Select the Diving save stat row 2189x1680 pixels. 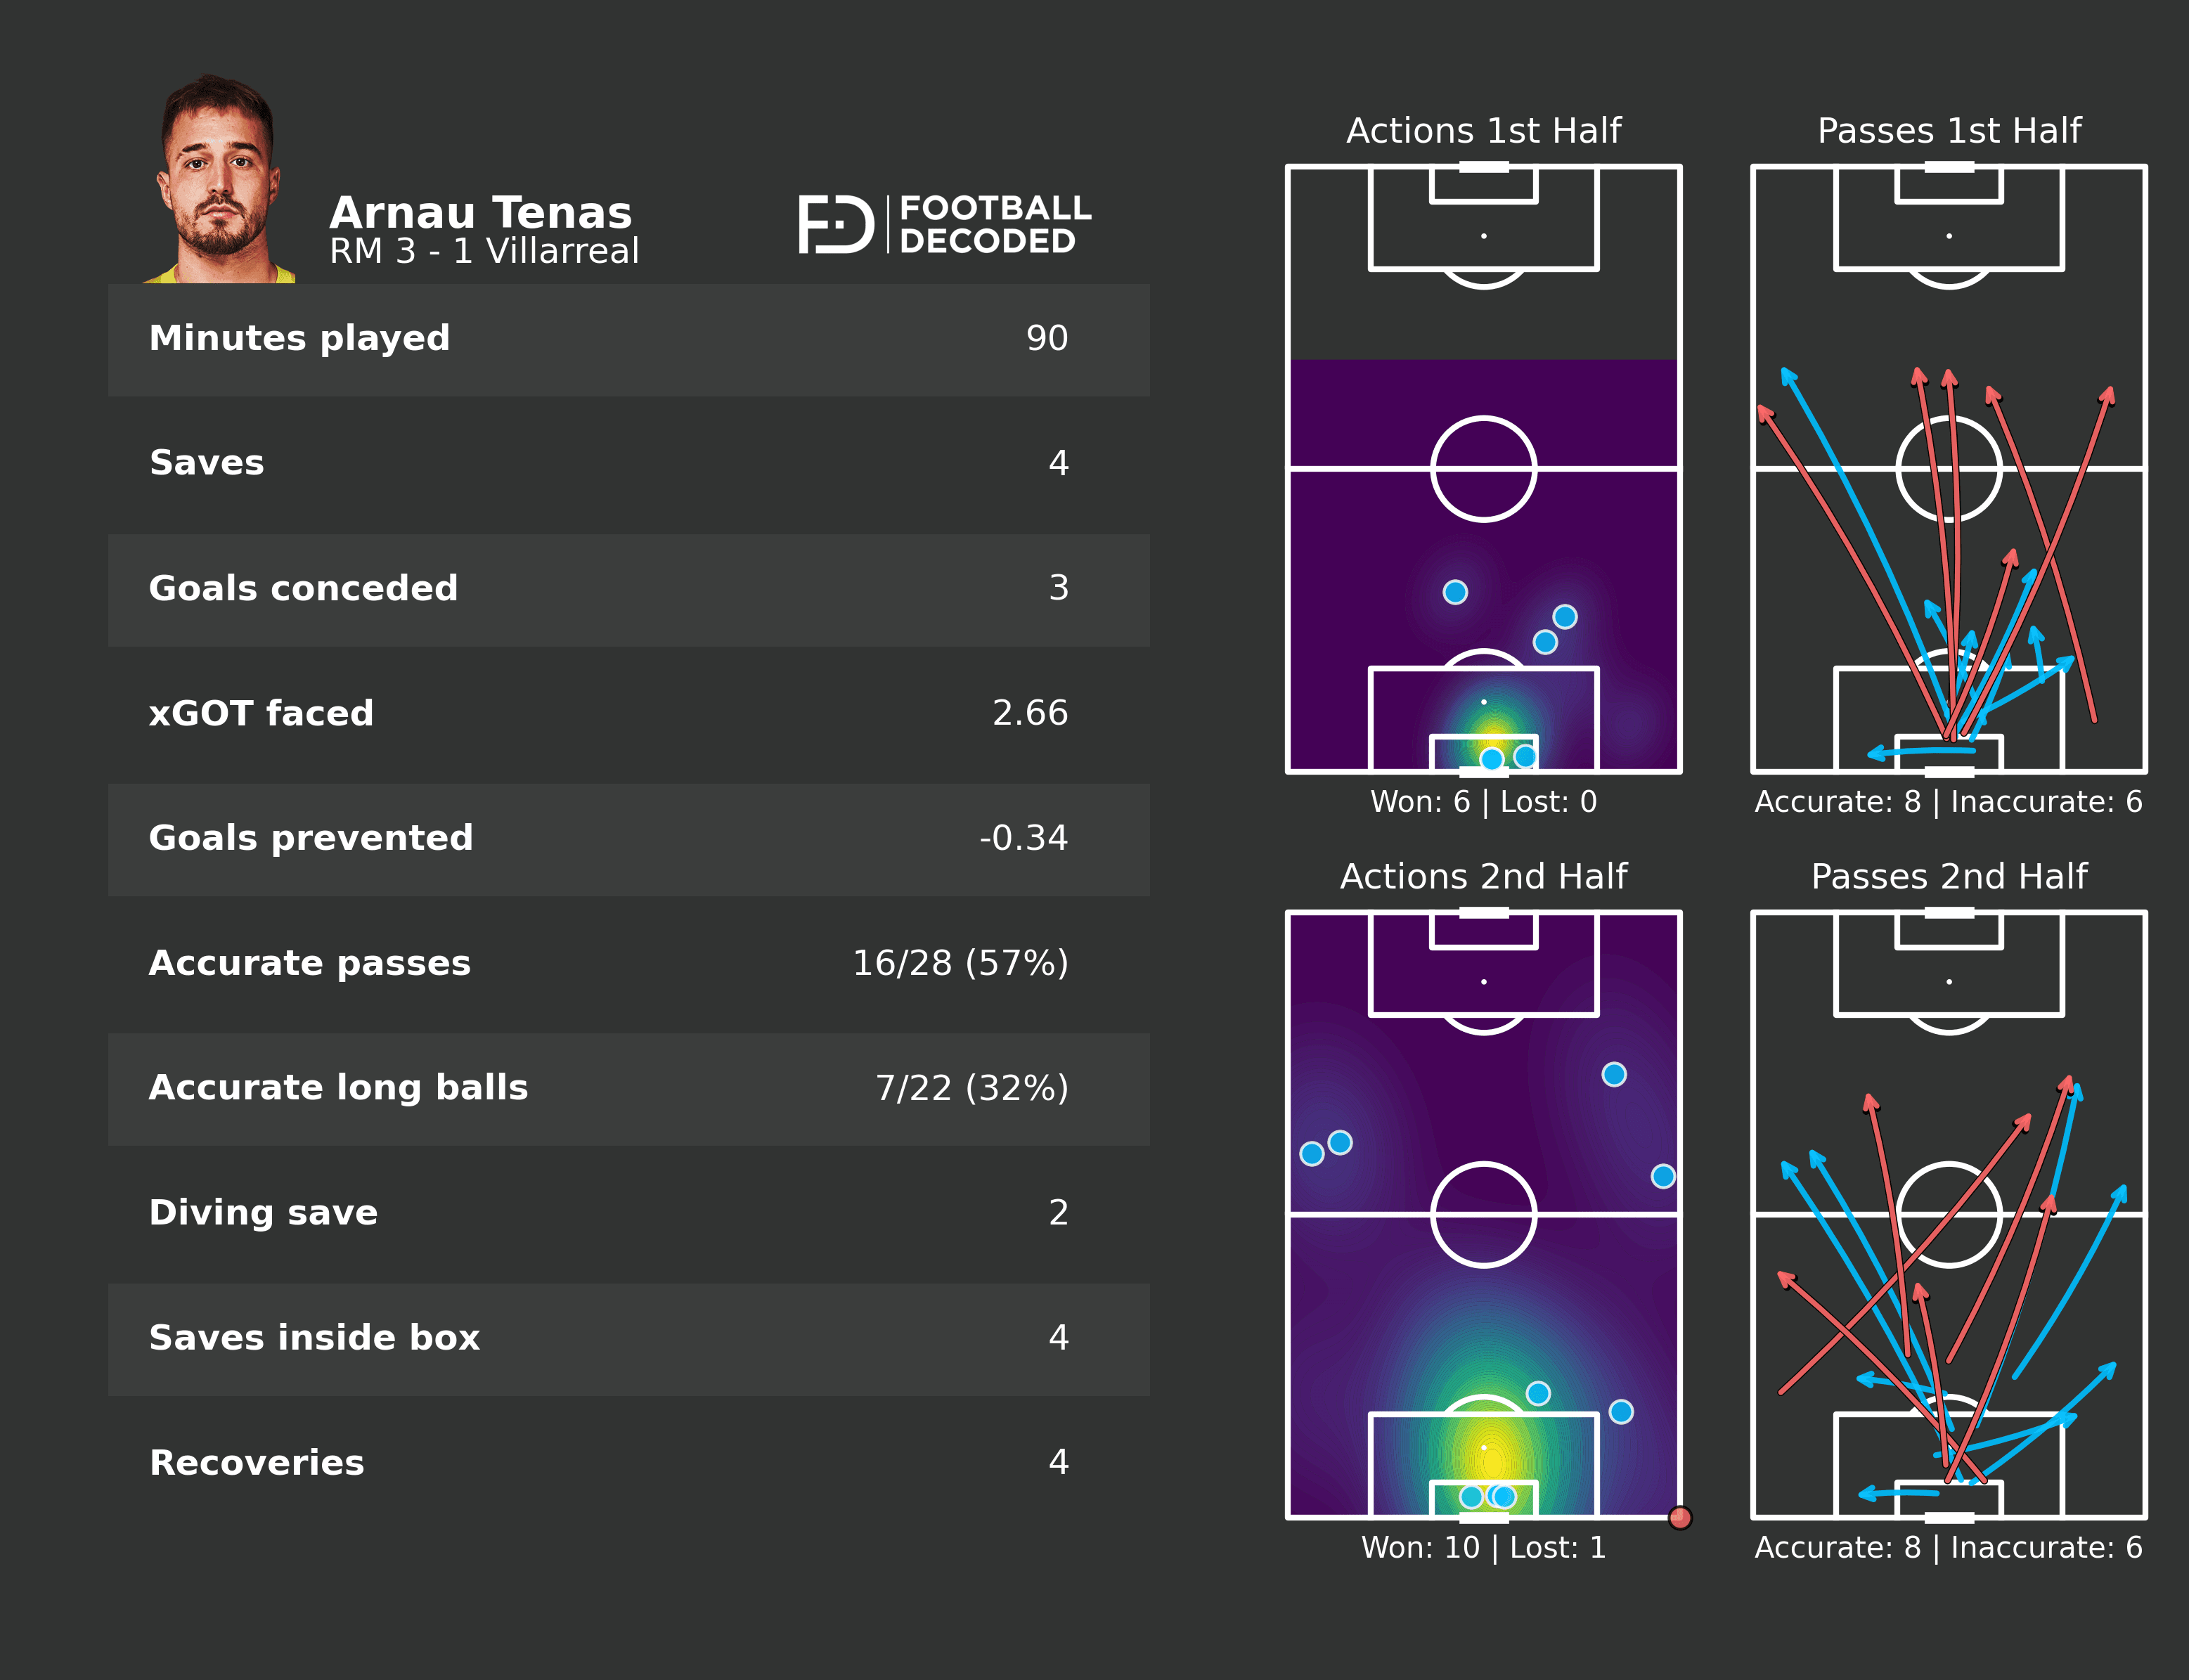tap(628, 1213)
